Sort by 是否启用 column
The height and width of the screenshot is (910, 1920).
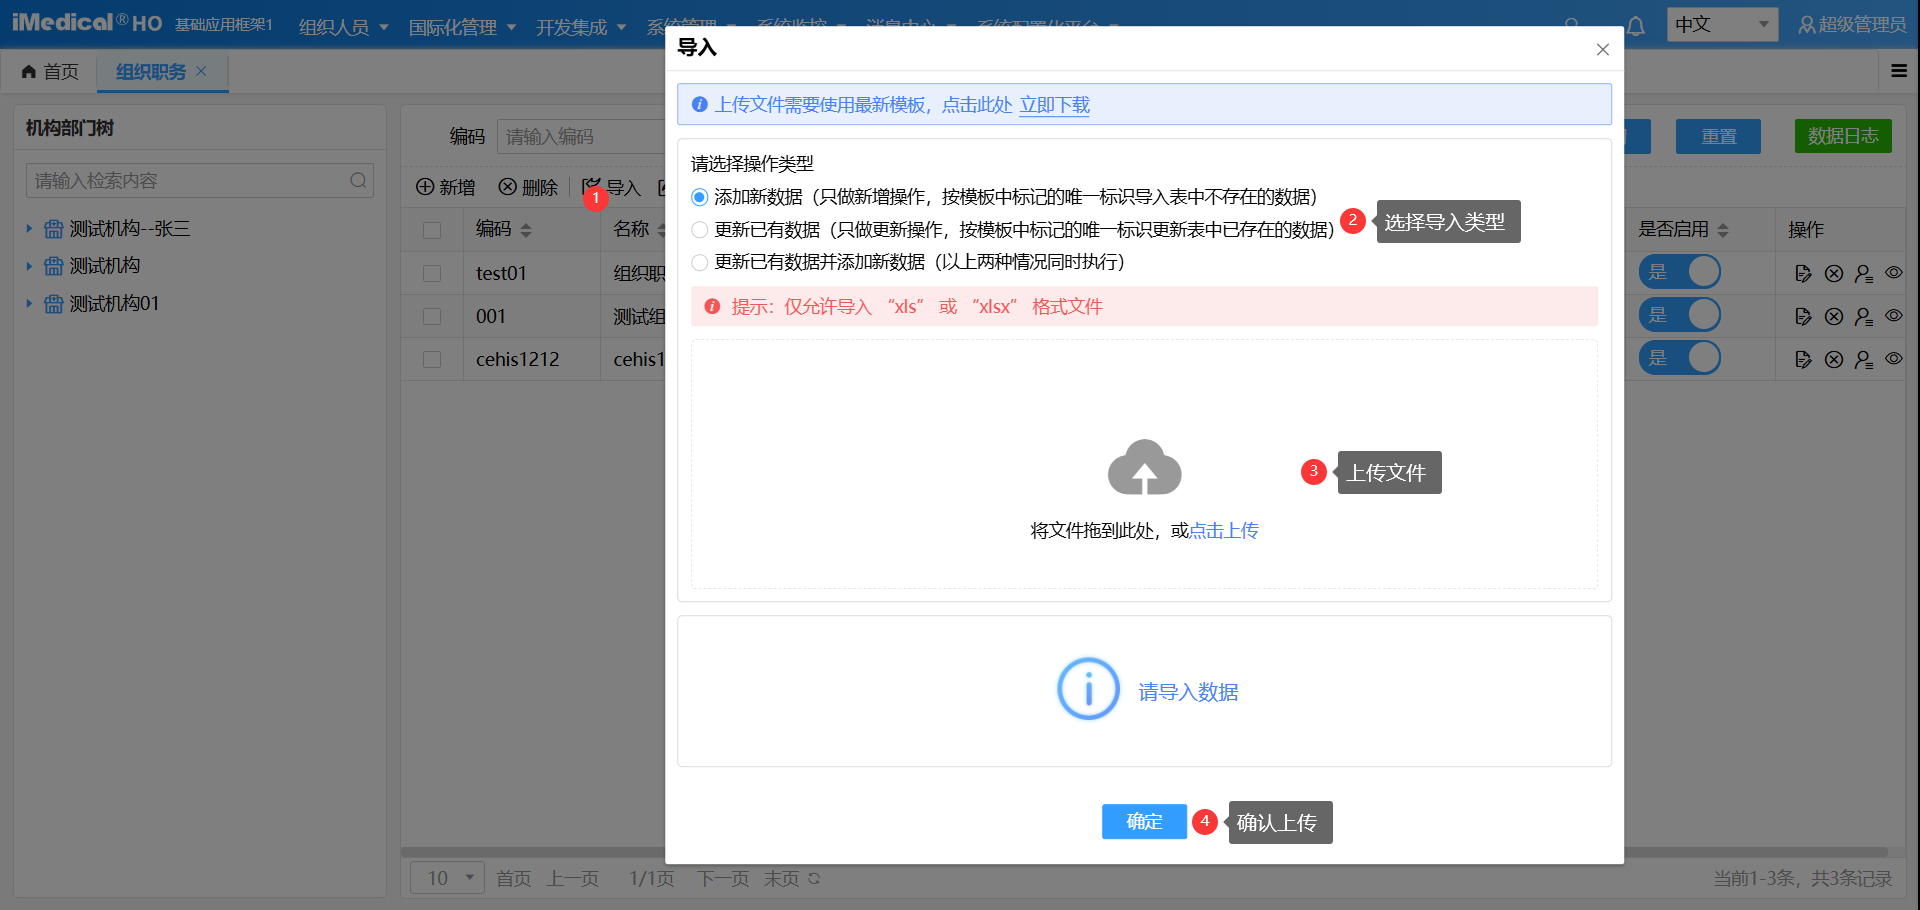pyautogui.click(x=1722, y=230)
